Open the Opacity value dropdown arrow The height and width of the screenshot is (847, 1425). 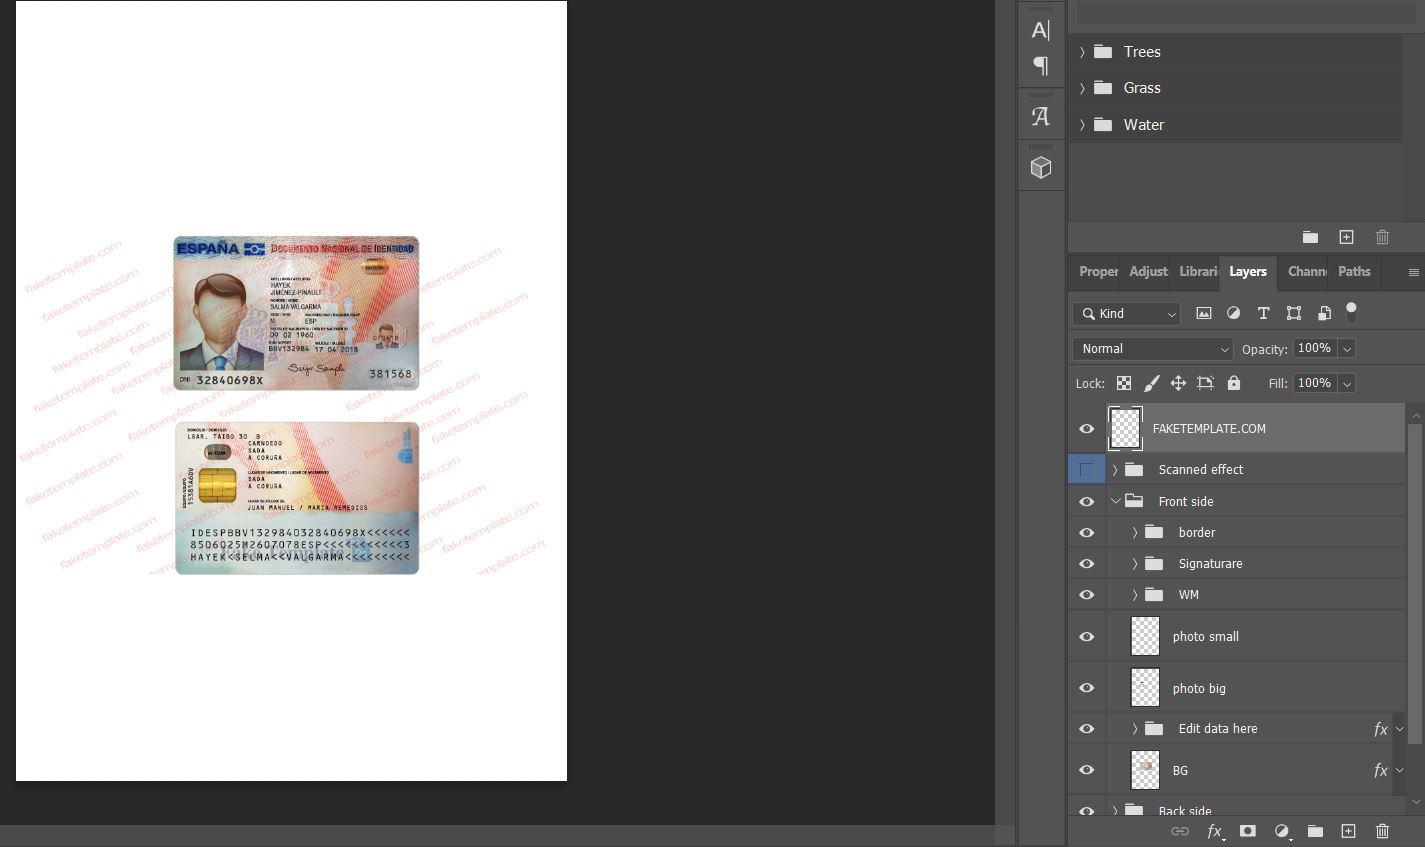coord(1345,348)
